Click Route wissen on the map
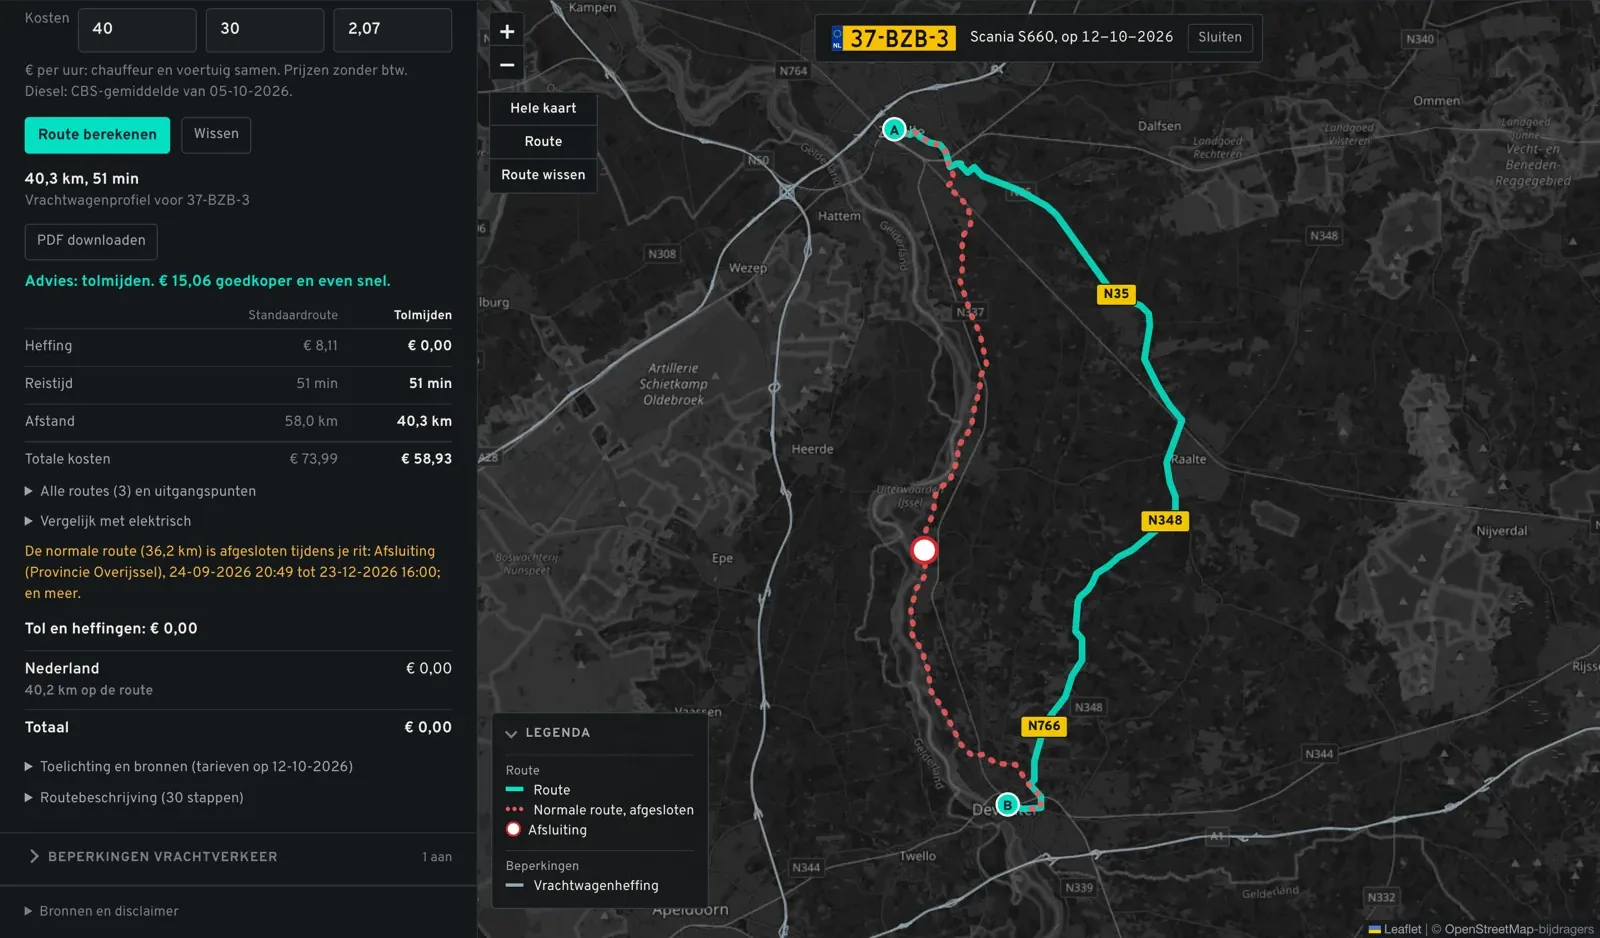Screen dimensions: 1600x938 tap(543, 175)
